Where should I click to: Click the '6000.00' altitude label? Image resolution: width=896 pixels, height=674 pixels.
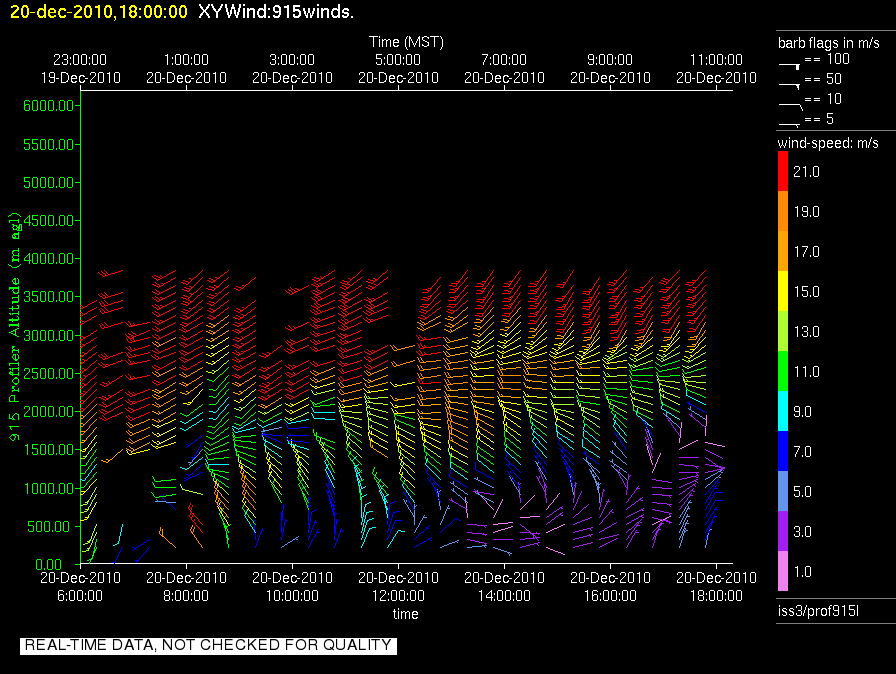point(48,106)
